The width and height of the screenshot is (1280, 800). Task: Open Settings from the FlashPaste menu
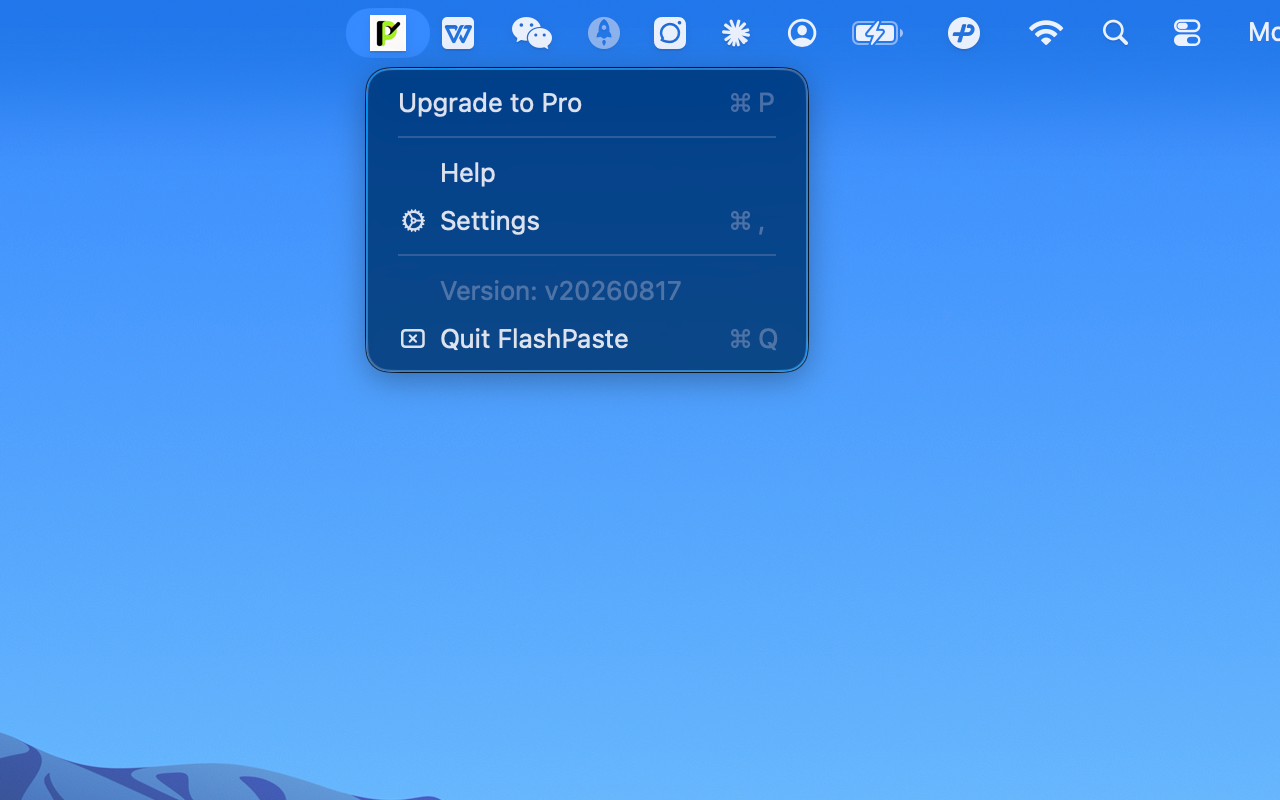pyautogui.click(x=587, y=221)
